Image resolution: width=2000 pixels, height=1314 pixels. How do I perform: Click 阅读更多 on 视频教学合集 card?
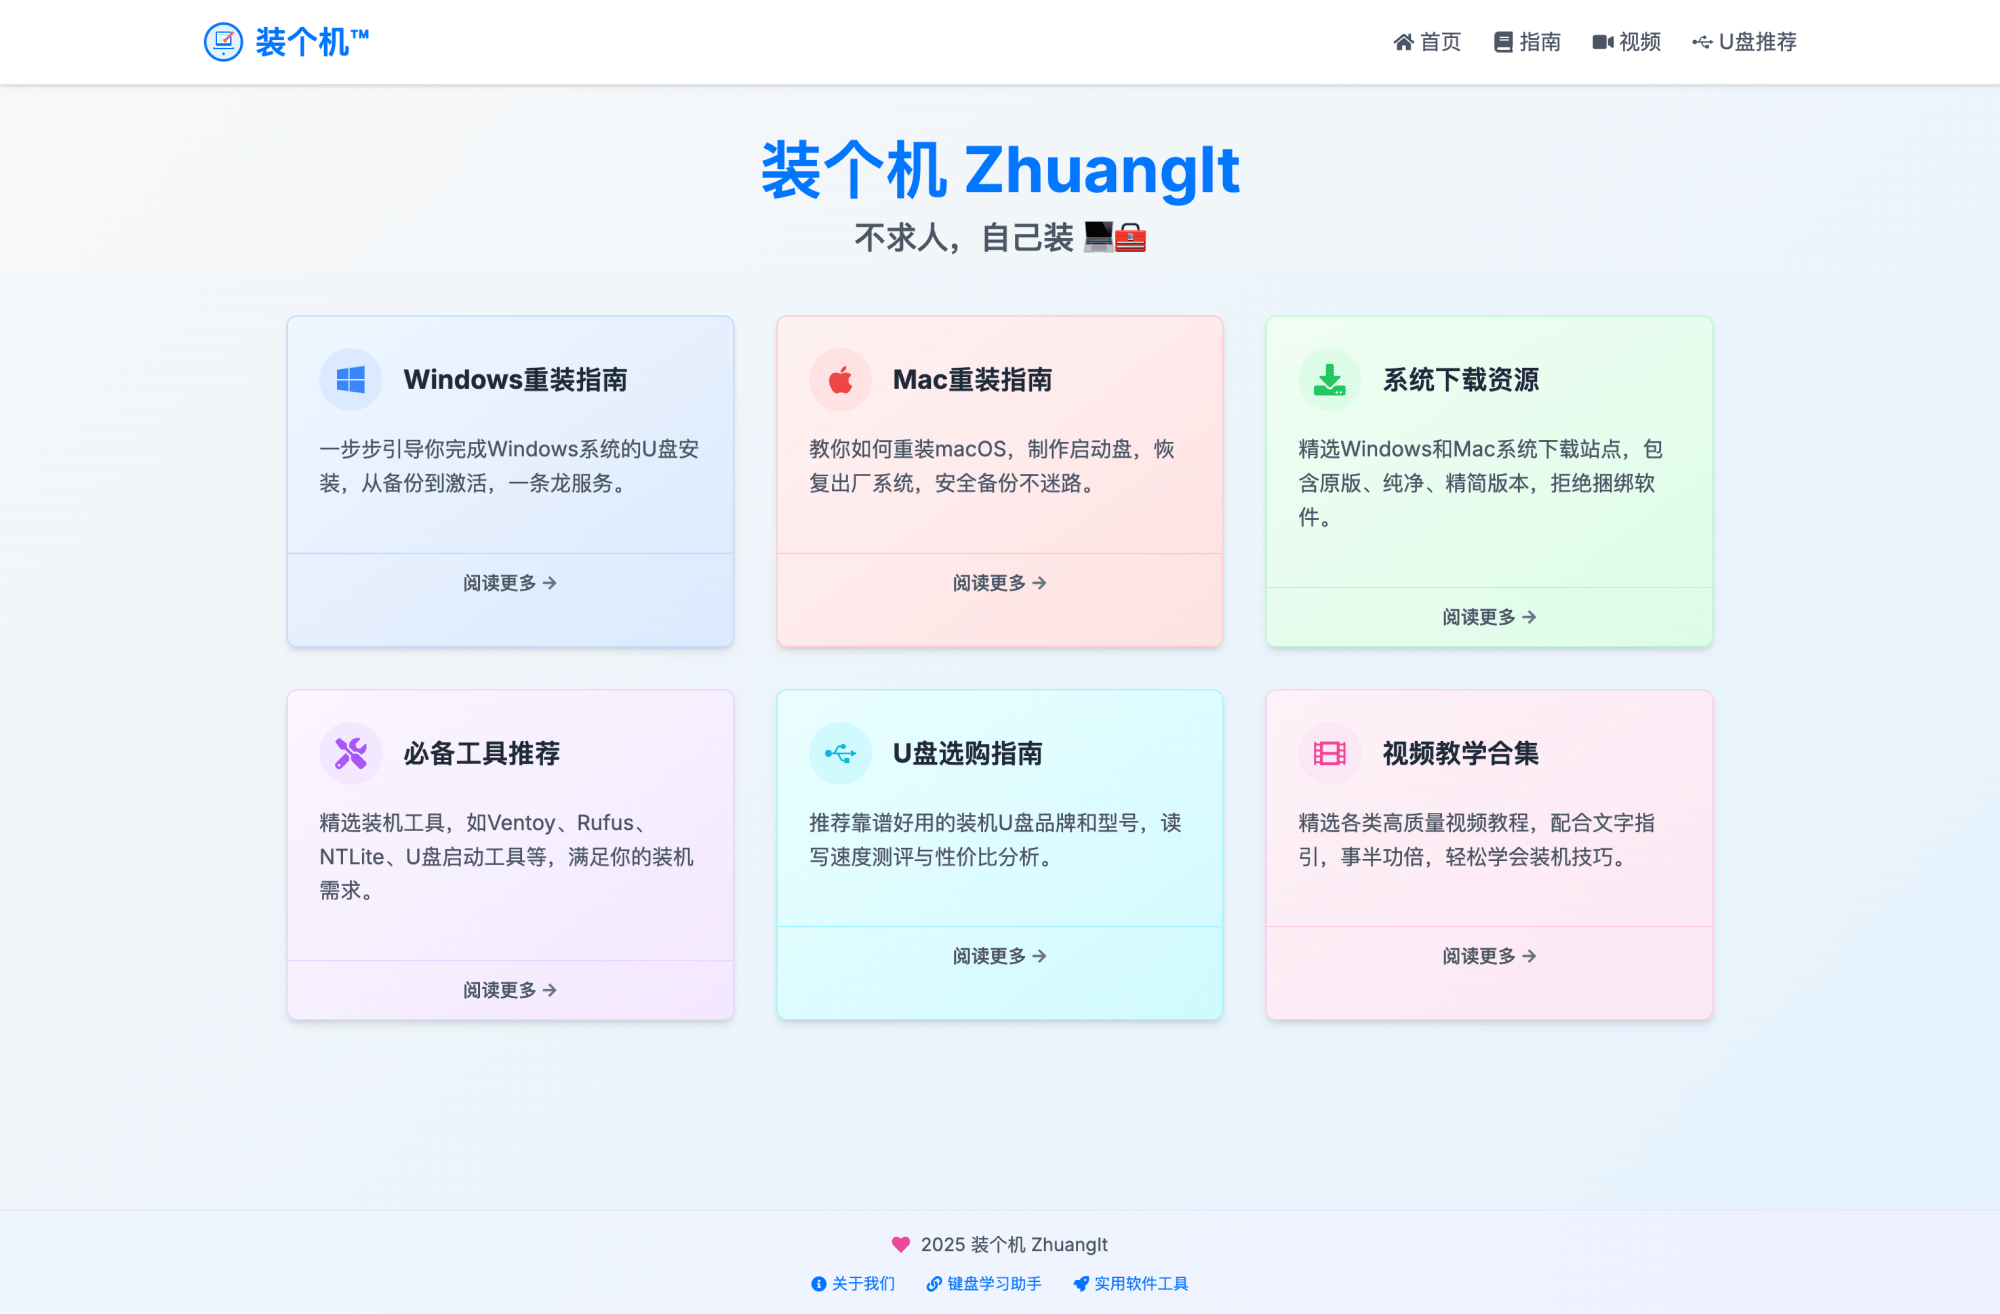coord(1489,956)
